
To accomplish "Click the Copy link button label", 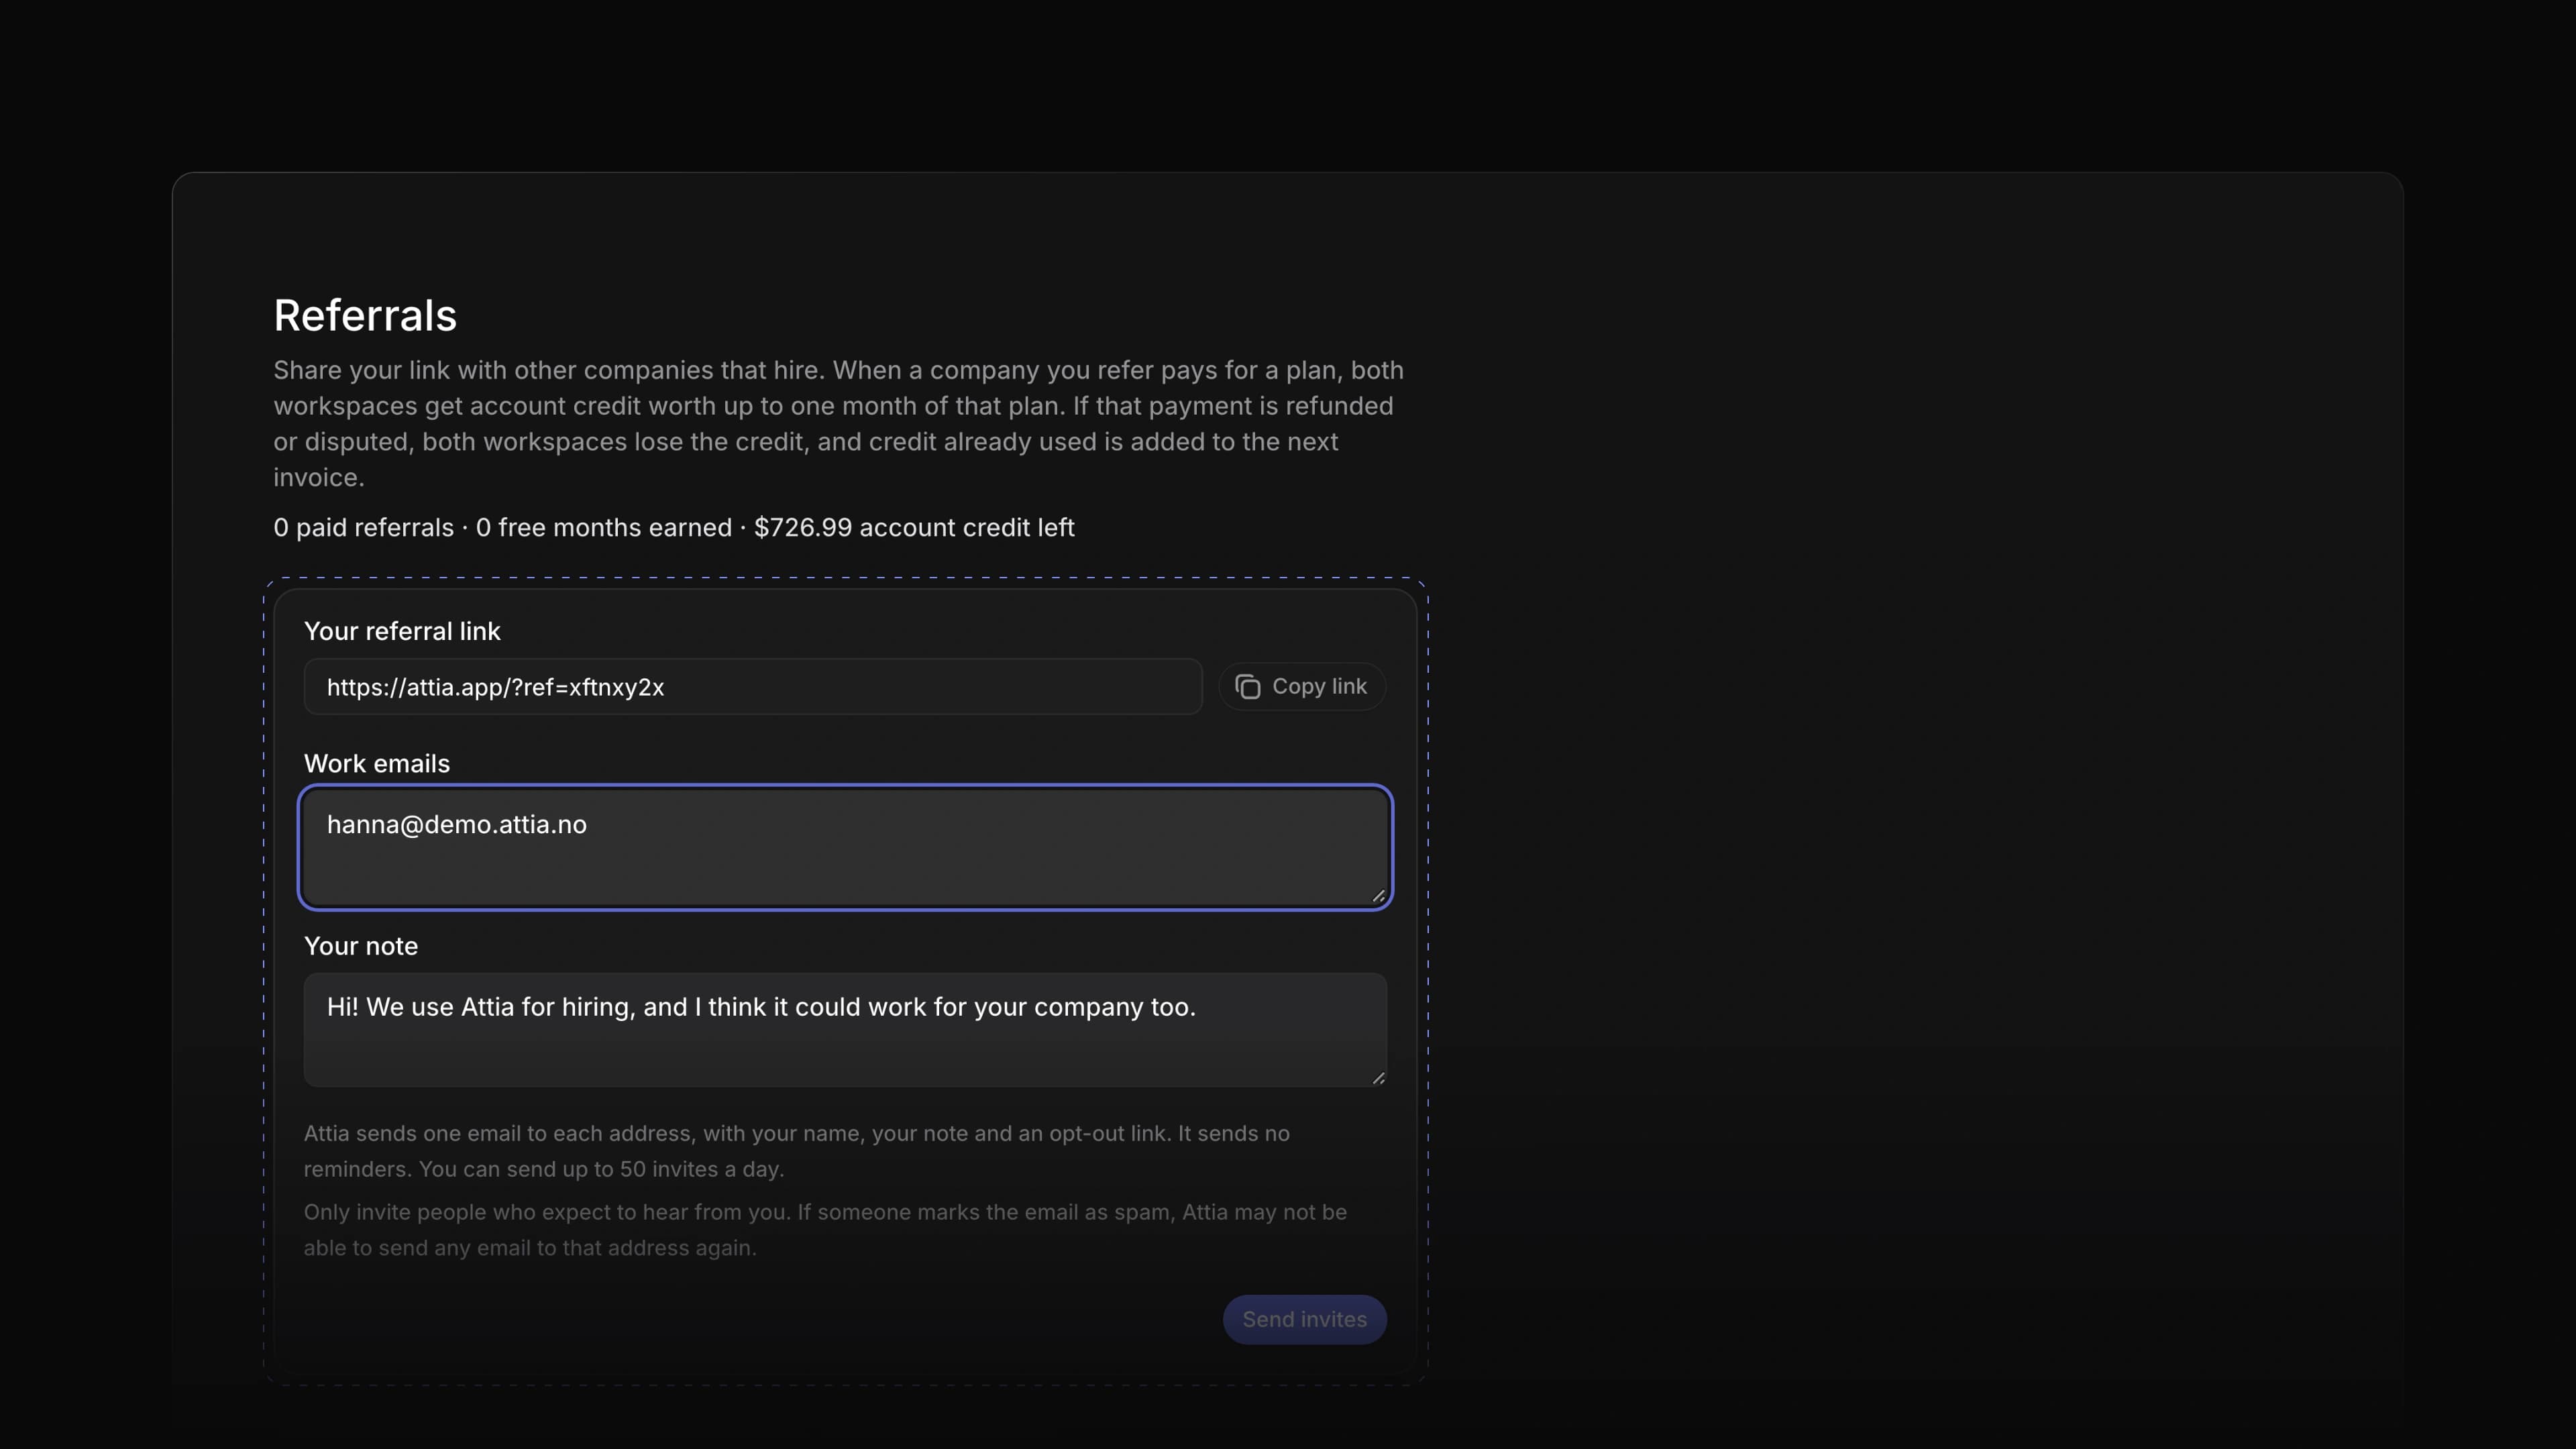I will tap(1319, 687).
